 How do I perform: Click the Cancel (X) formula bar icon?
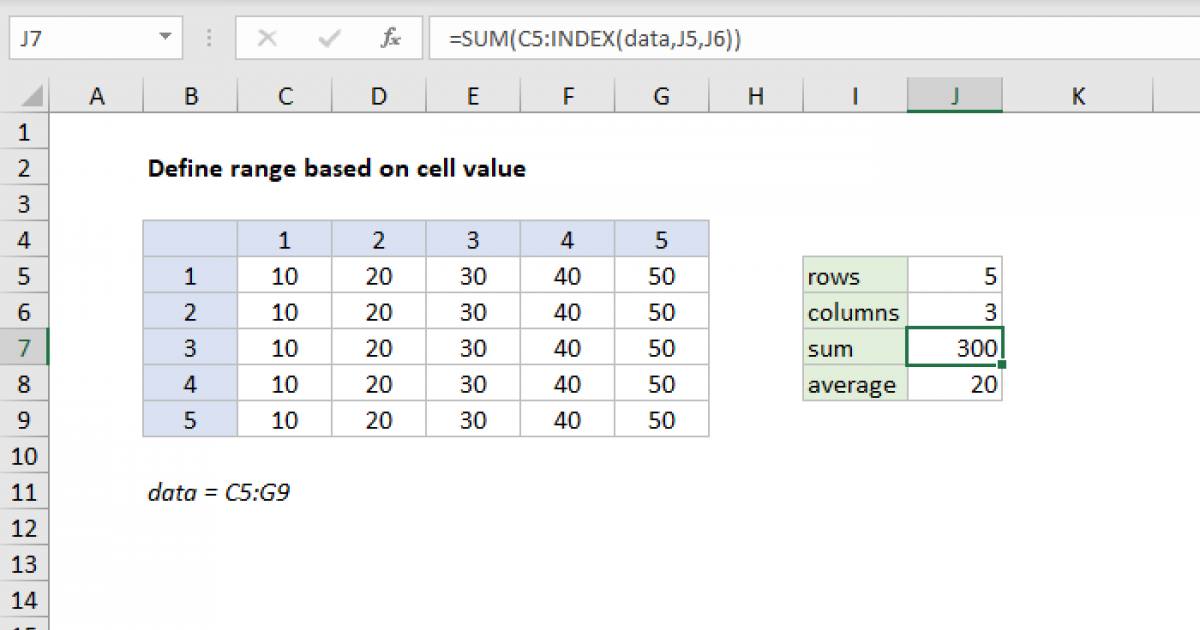[x=267, y=39]
